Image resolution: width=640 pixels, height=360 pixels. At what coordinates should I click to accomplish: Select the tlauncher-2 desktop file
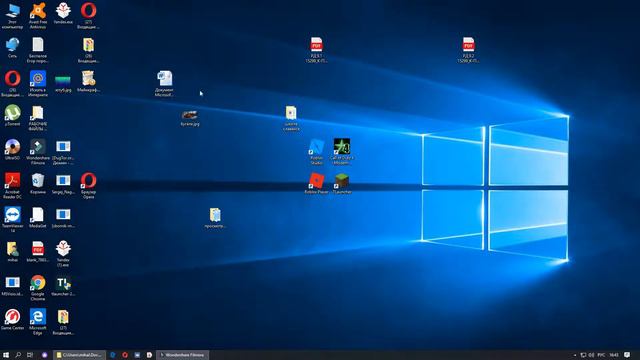63,285
